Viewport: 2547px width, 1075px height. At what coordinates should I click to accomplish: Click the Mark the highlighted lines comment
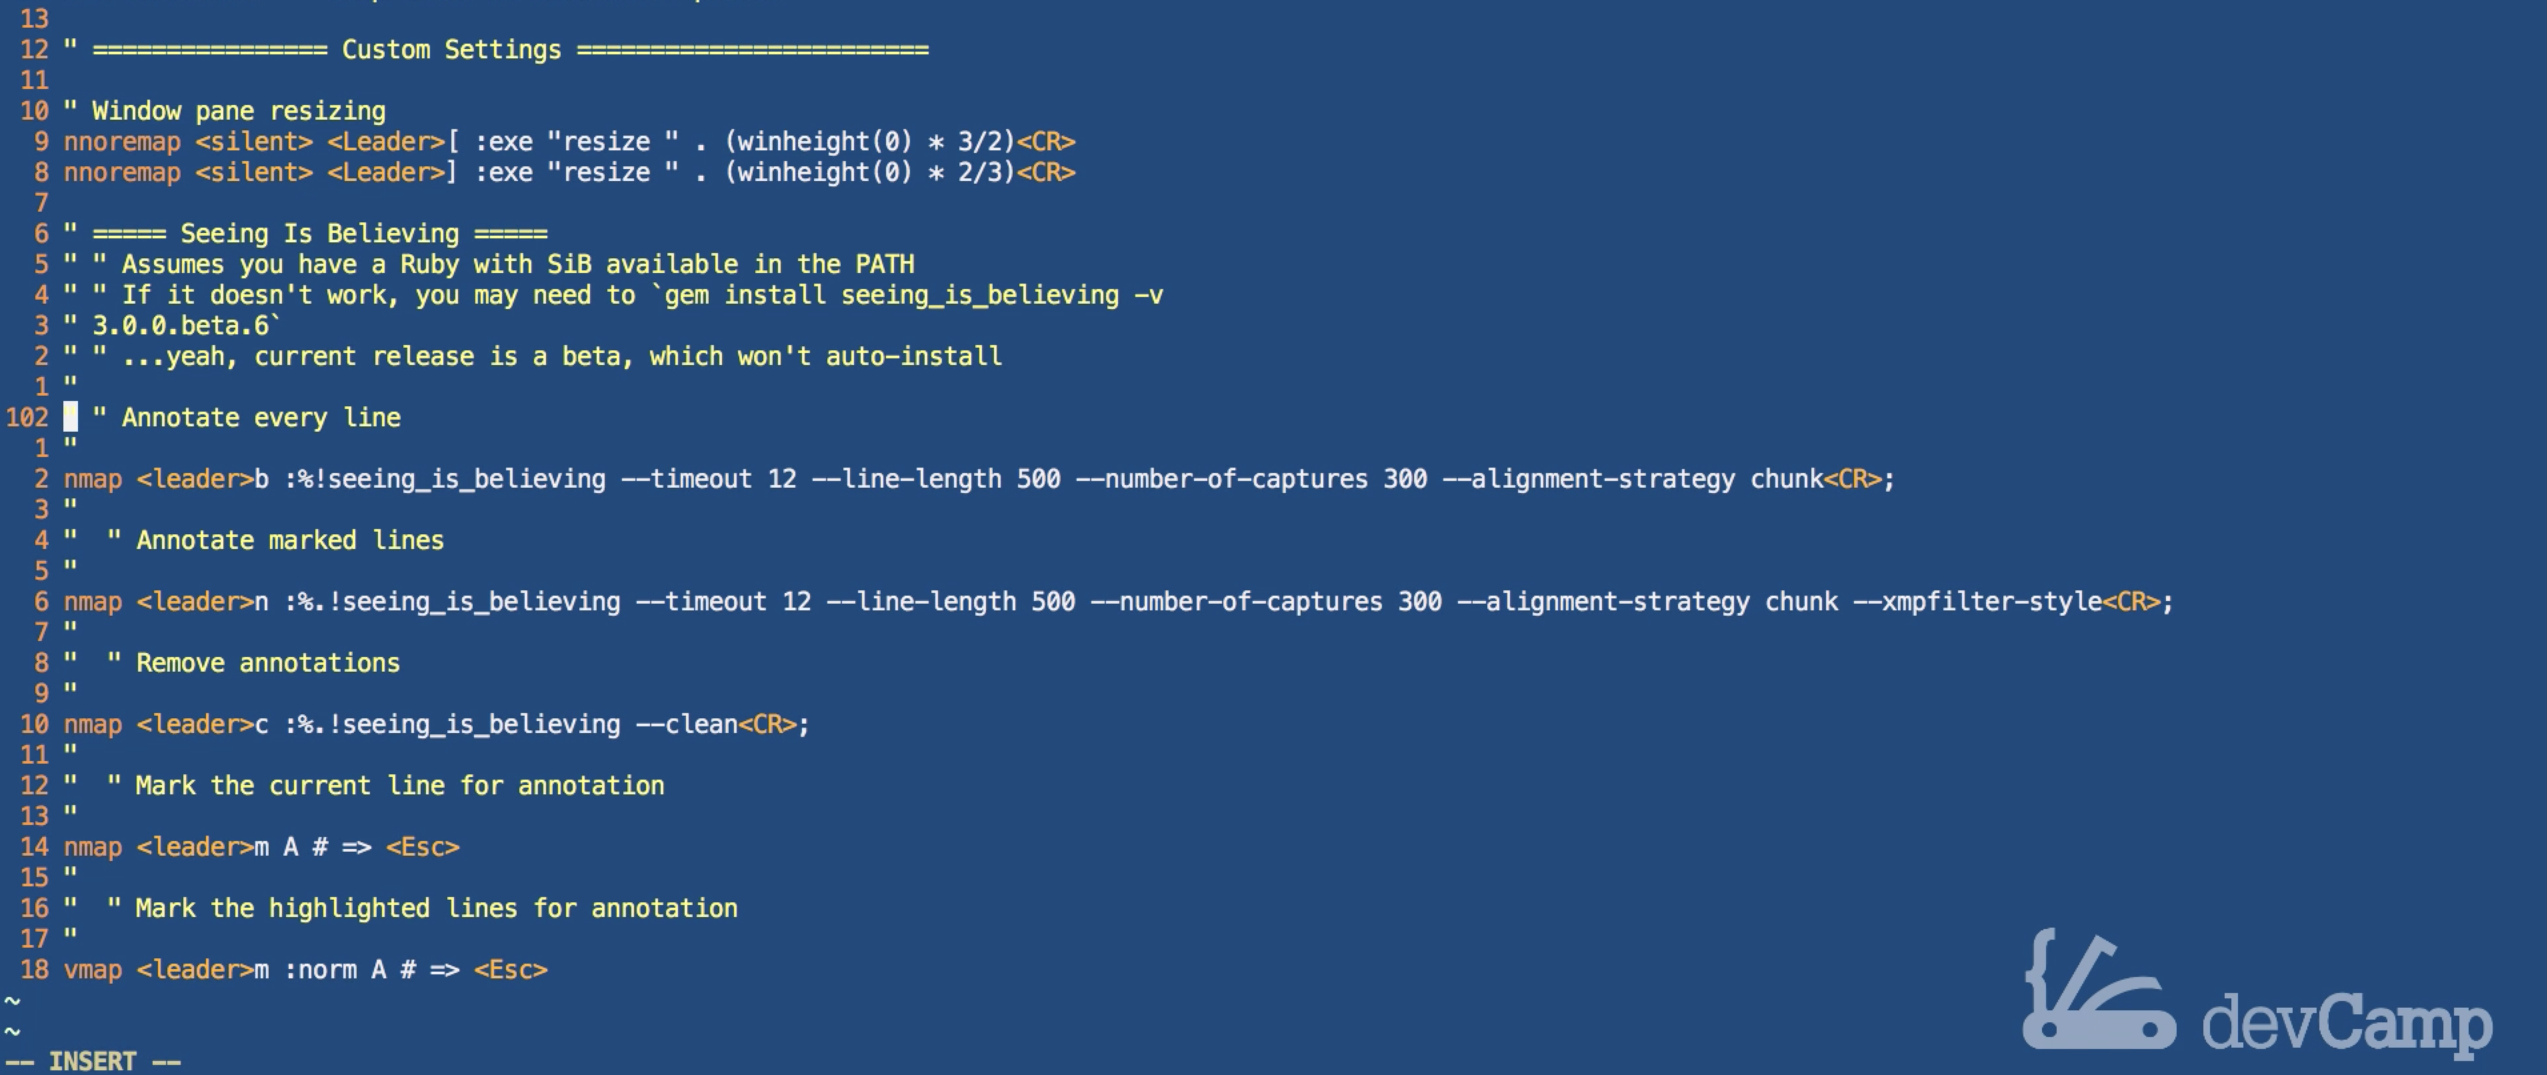(436, 909)
